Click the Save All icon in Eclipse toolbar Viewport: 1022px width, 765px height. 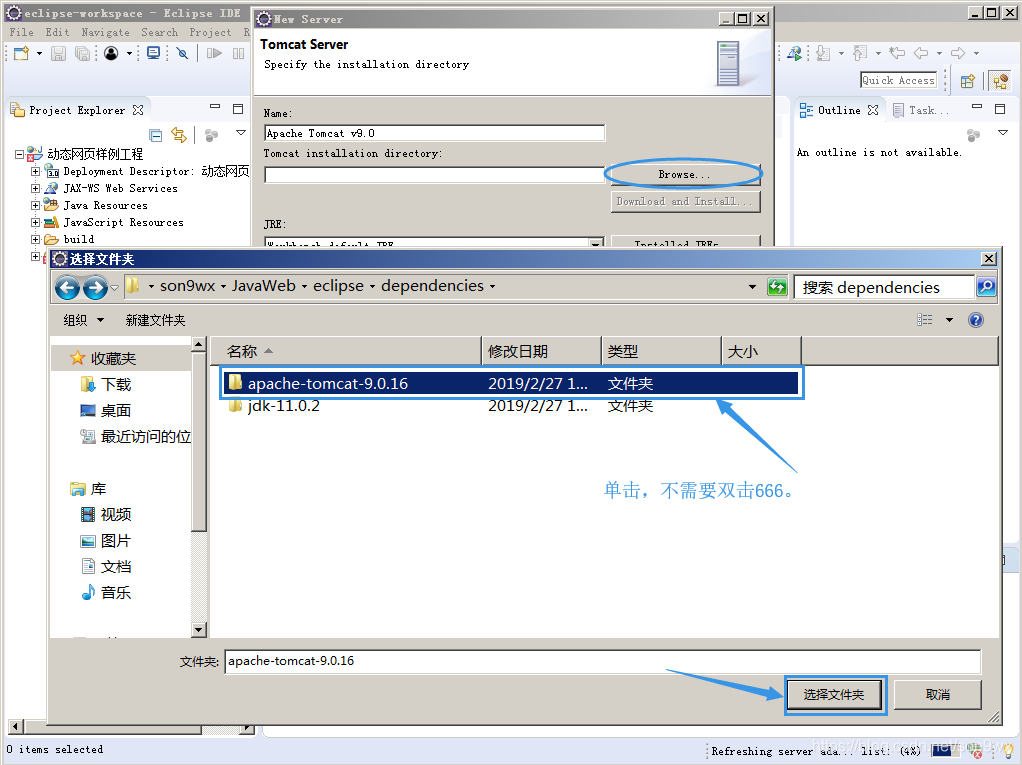tap(82, 53)
